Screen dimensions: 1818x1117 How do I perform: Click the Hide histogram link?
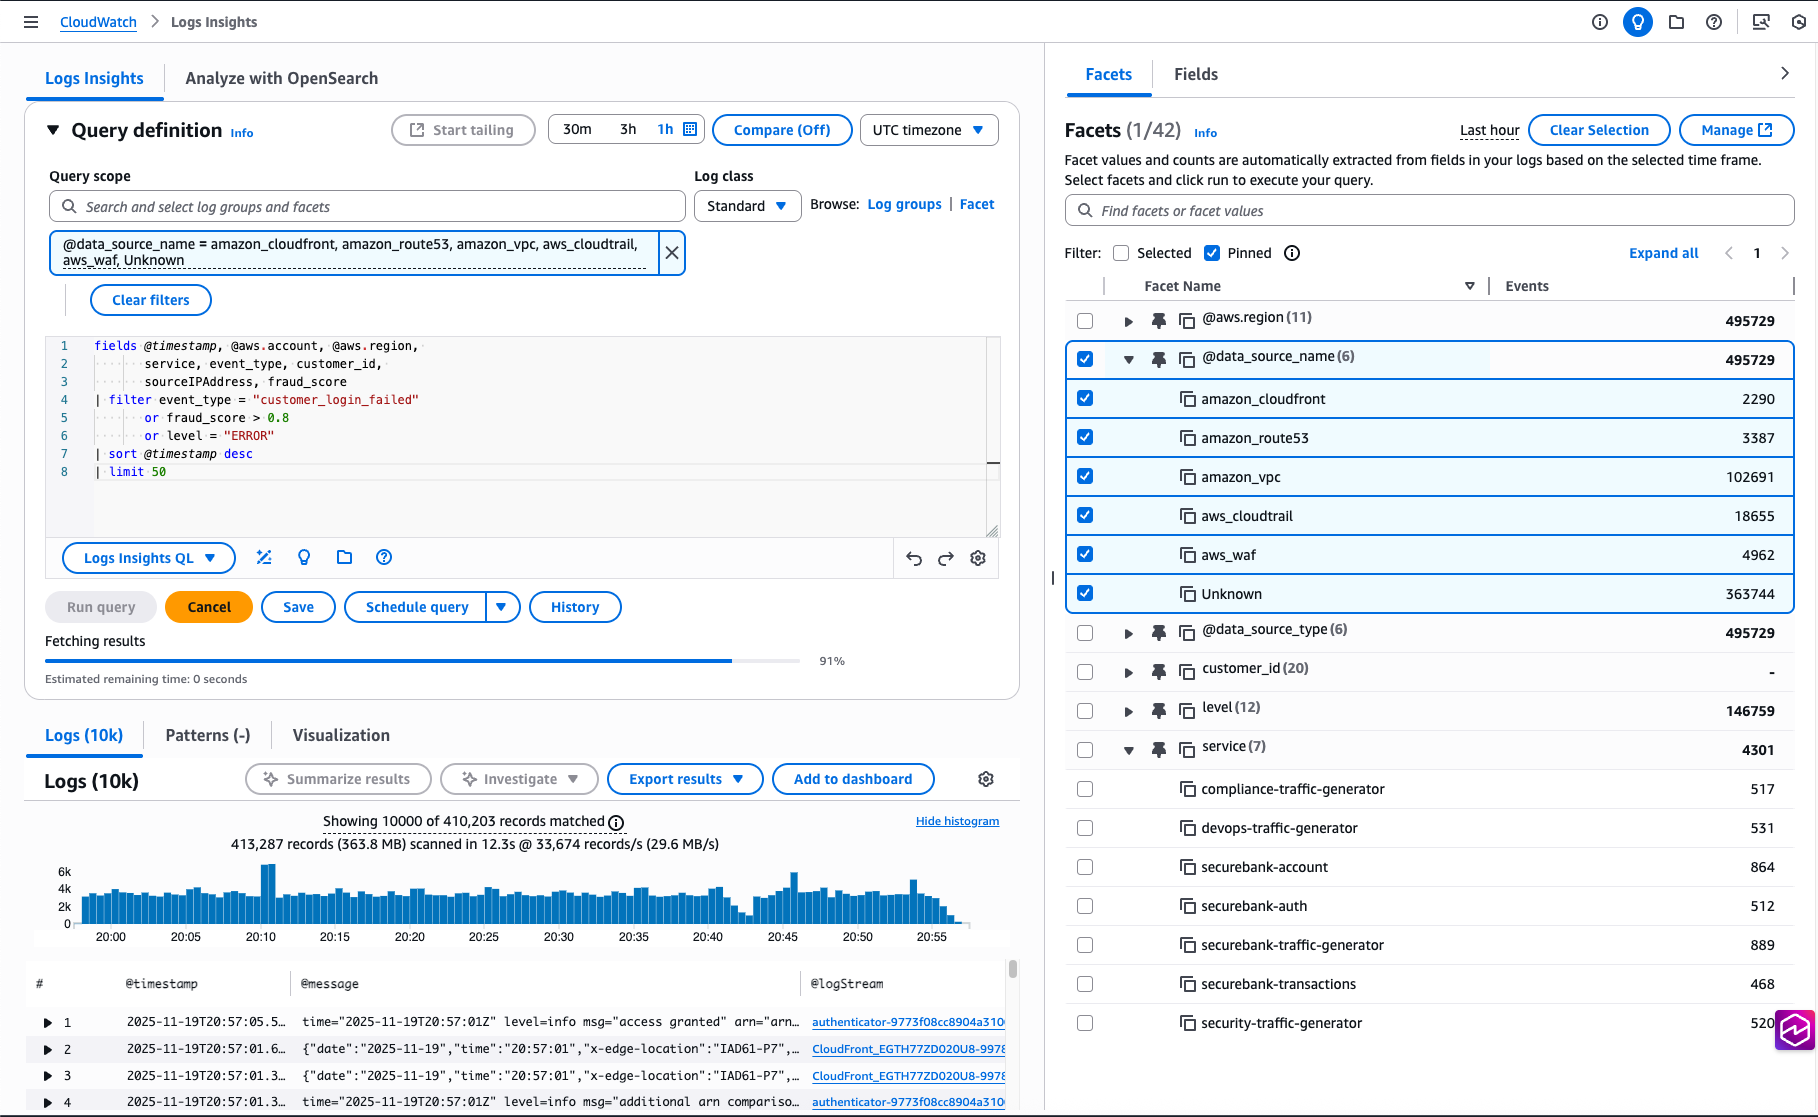click(957, 821)
